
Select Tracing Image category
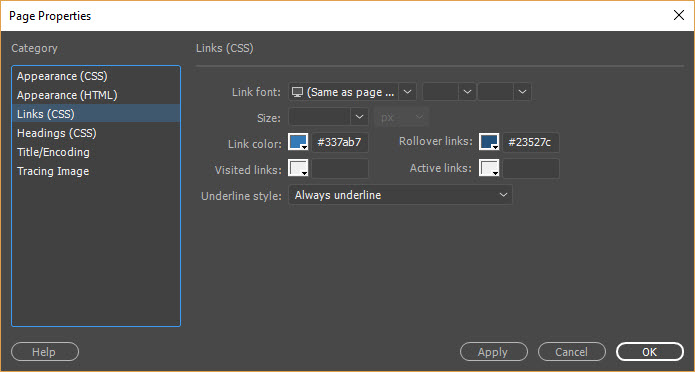coord(96,171)
